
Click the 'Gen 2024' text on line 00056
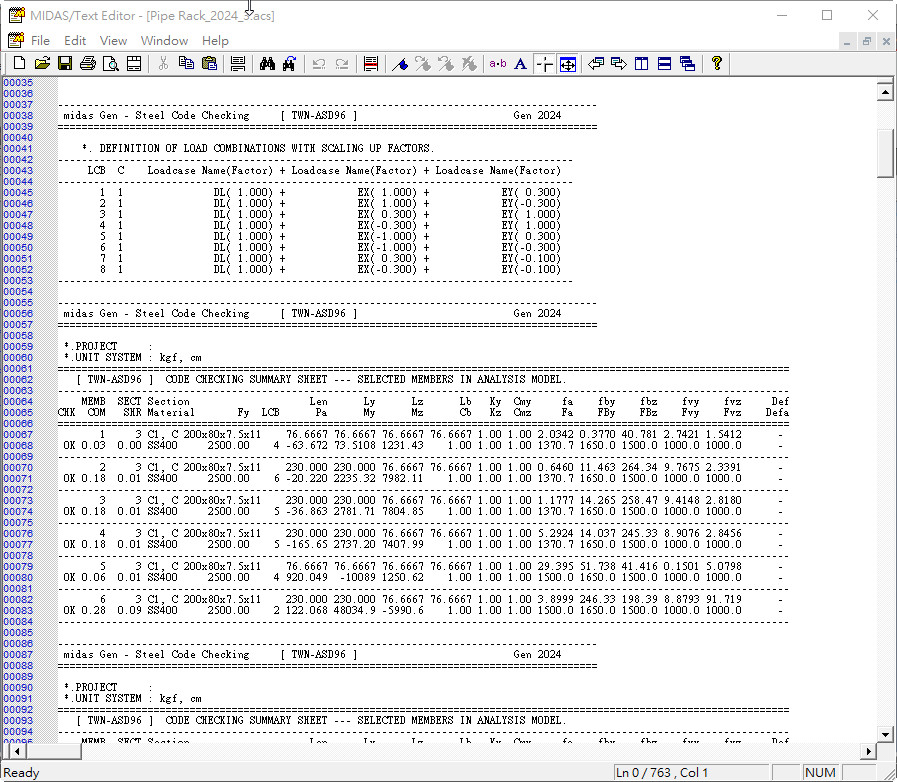[x=537, y=313]
